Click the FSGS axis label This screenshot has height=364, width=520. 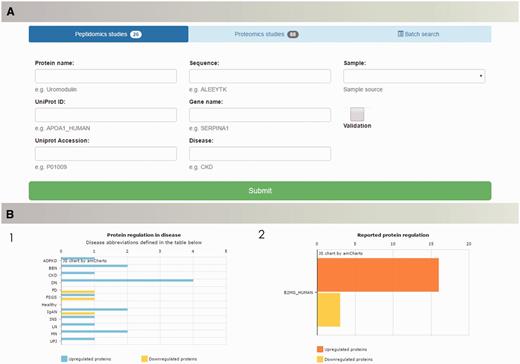pyautogui.click(x=51, y=297)
